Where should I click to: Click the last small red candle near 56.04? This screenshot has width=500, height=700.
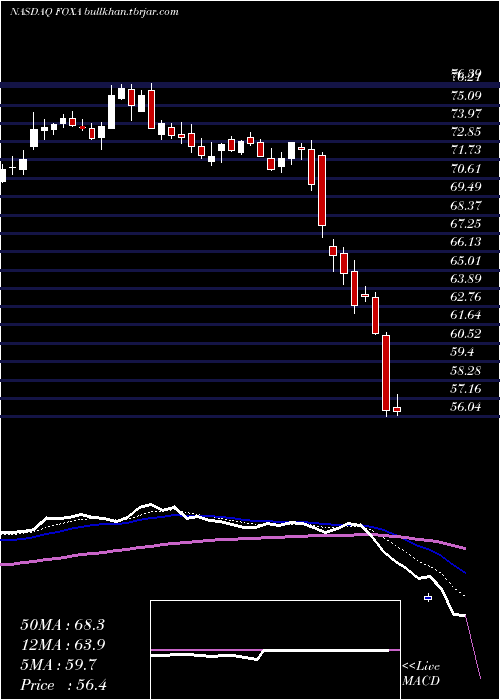tap(397, 409)
